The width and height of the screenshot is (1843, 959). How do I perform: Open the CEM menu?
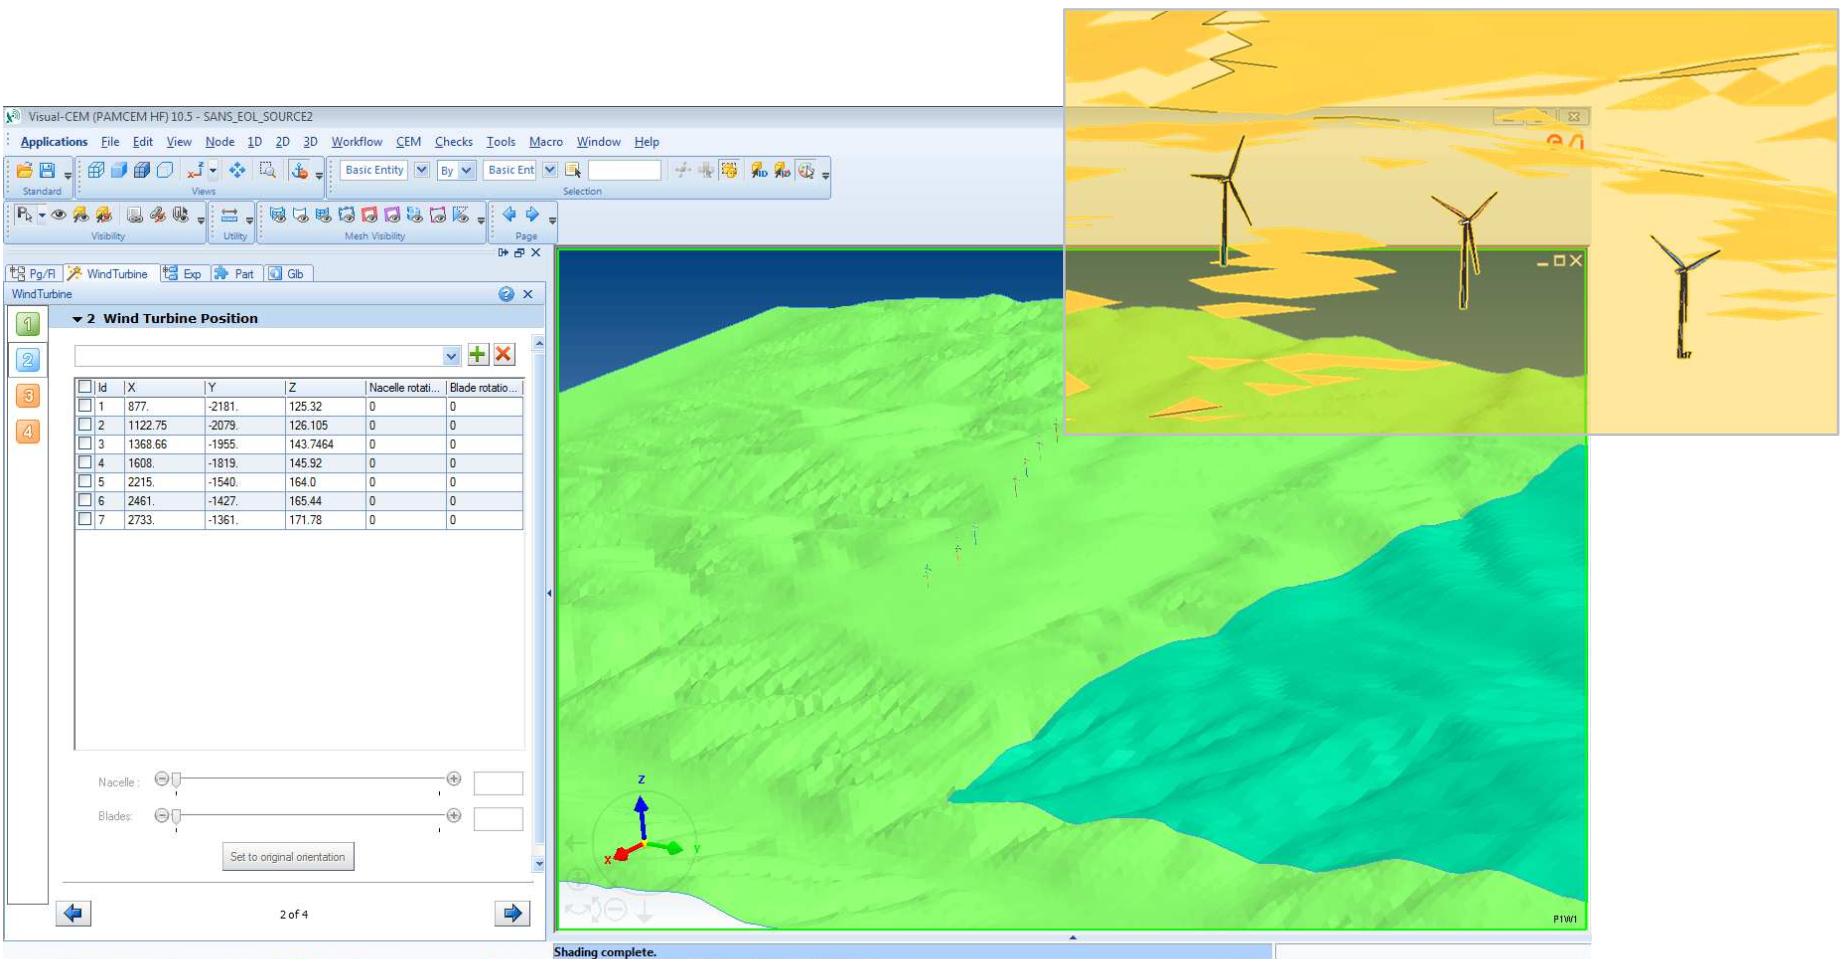(408, 142)
